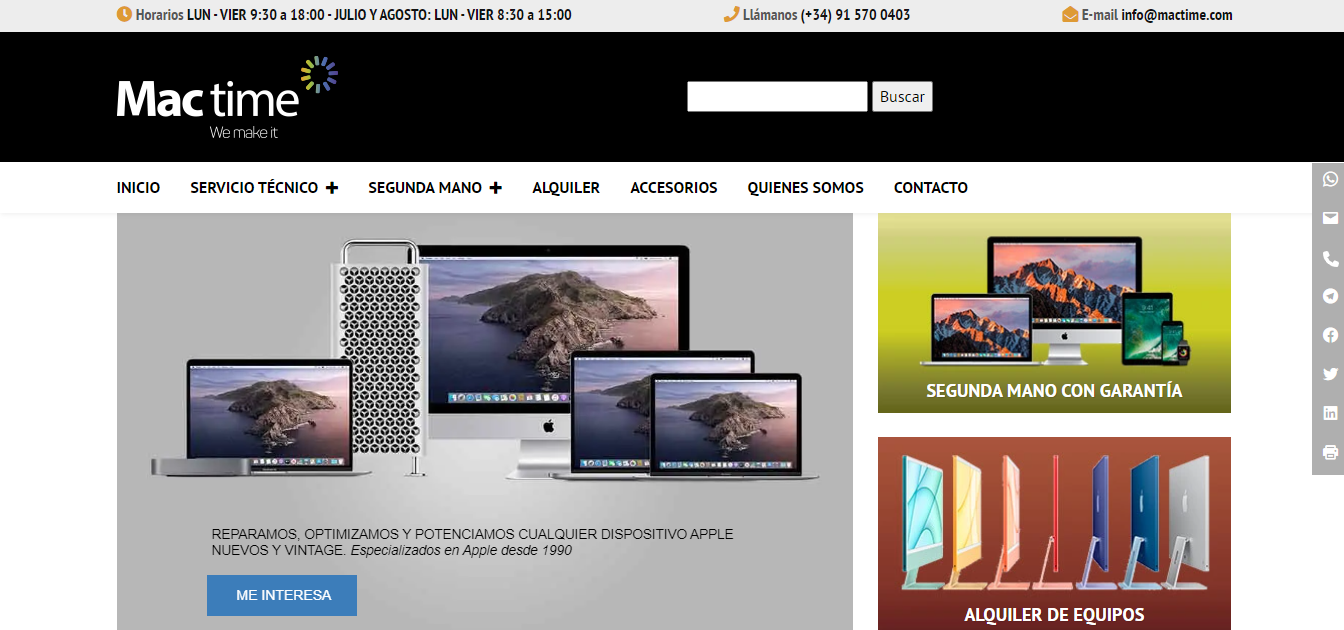
Task: Share via Twitter bird icon
Action: pos(1330,374)
